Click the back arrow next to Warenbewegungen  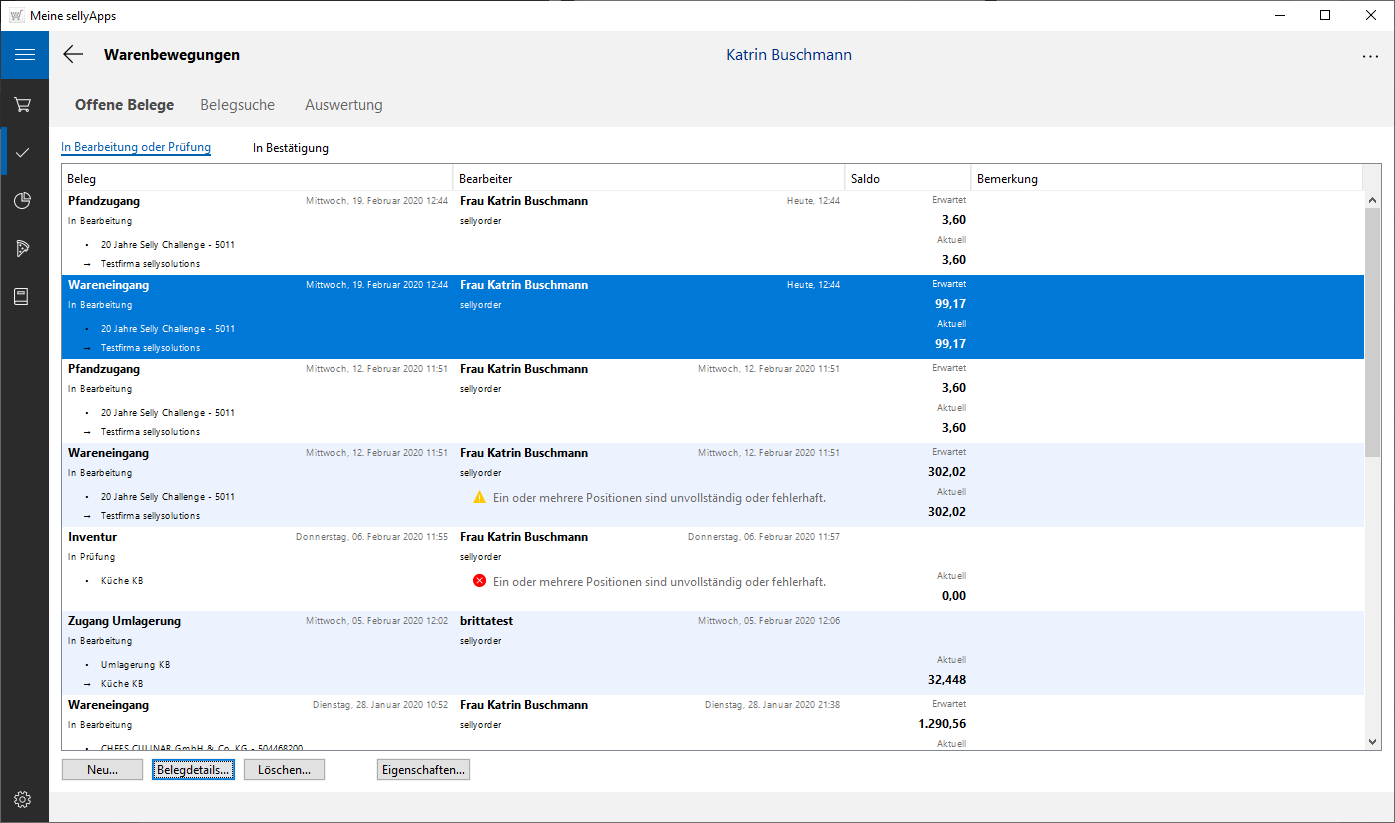(x=72, y=54)
